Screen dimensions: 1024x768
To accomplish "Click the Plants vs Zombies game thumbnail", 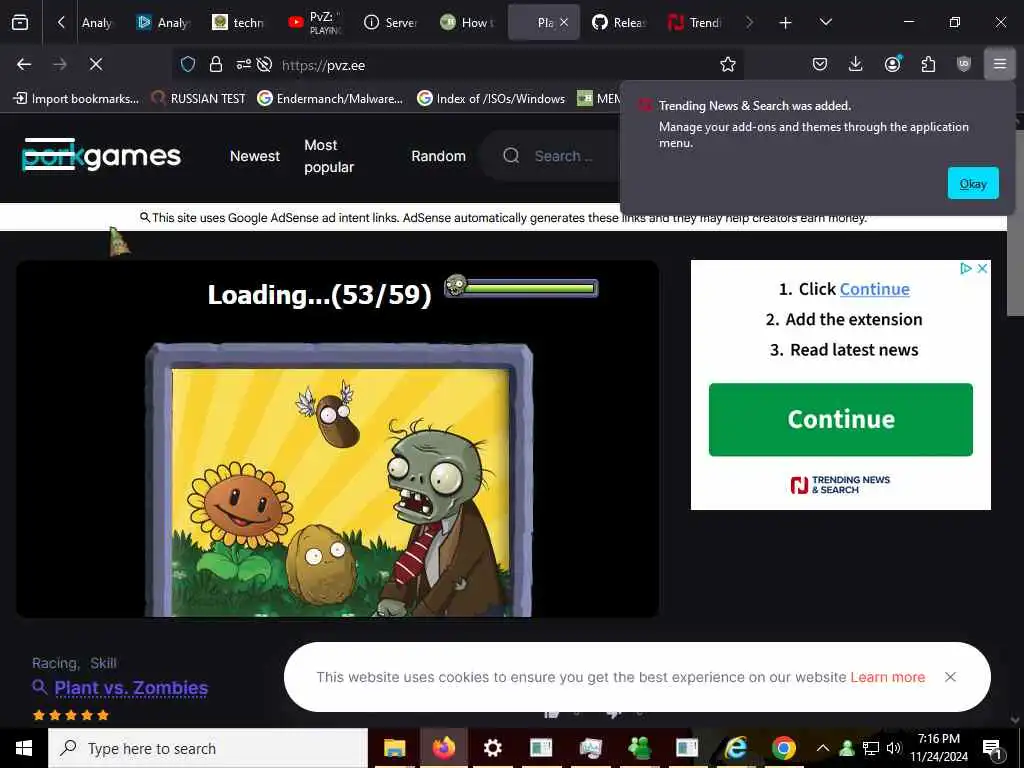I will point(339,479).
